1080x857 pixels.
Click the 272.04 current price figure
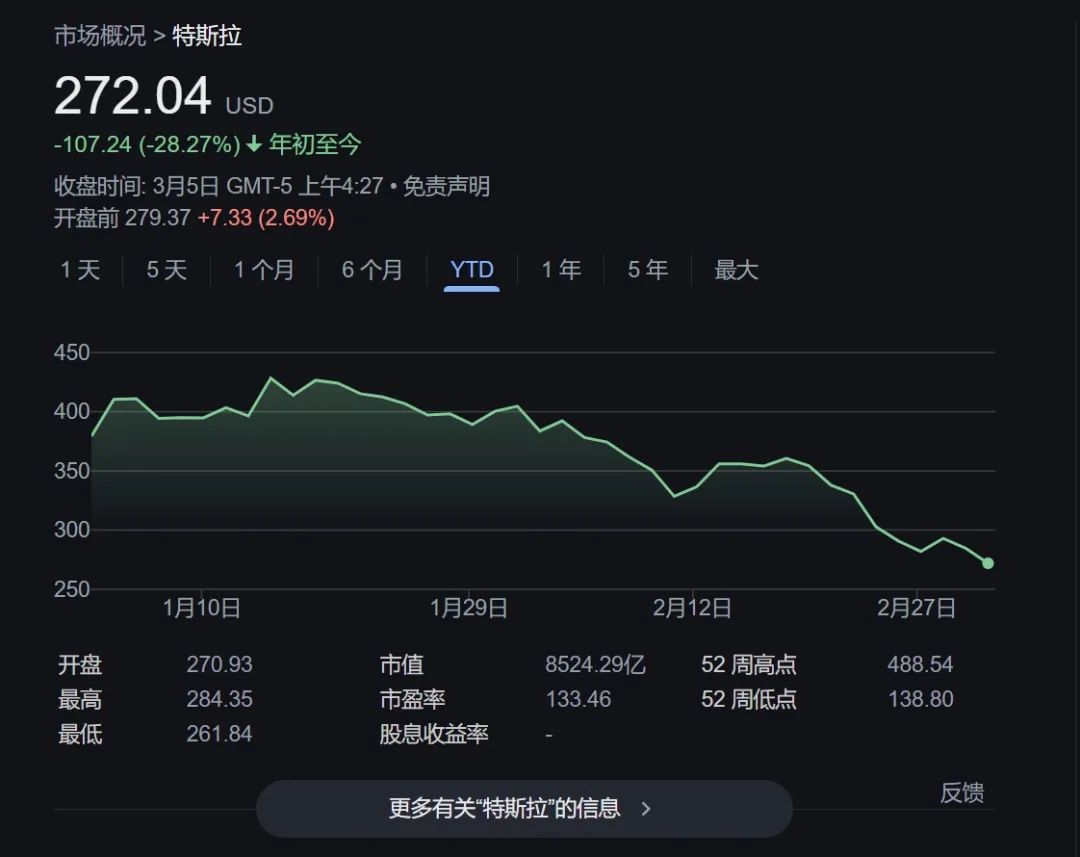pyautogui.click(x=133, y=98)
